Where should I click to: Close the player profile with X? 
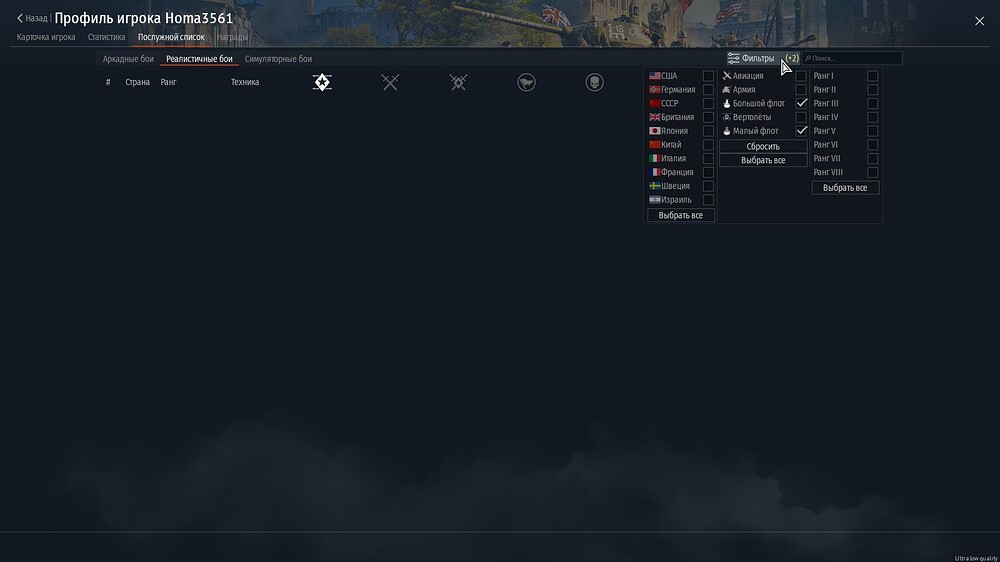pos(980,21)
